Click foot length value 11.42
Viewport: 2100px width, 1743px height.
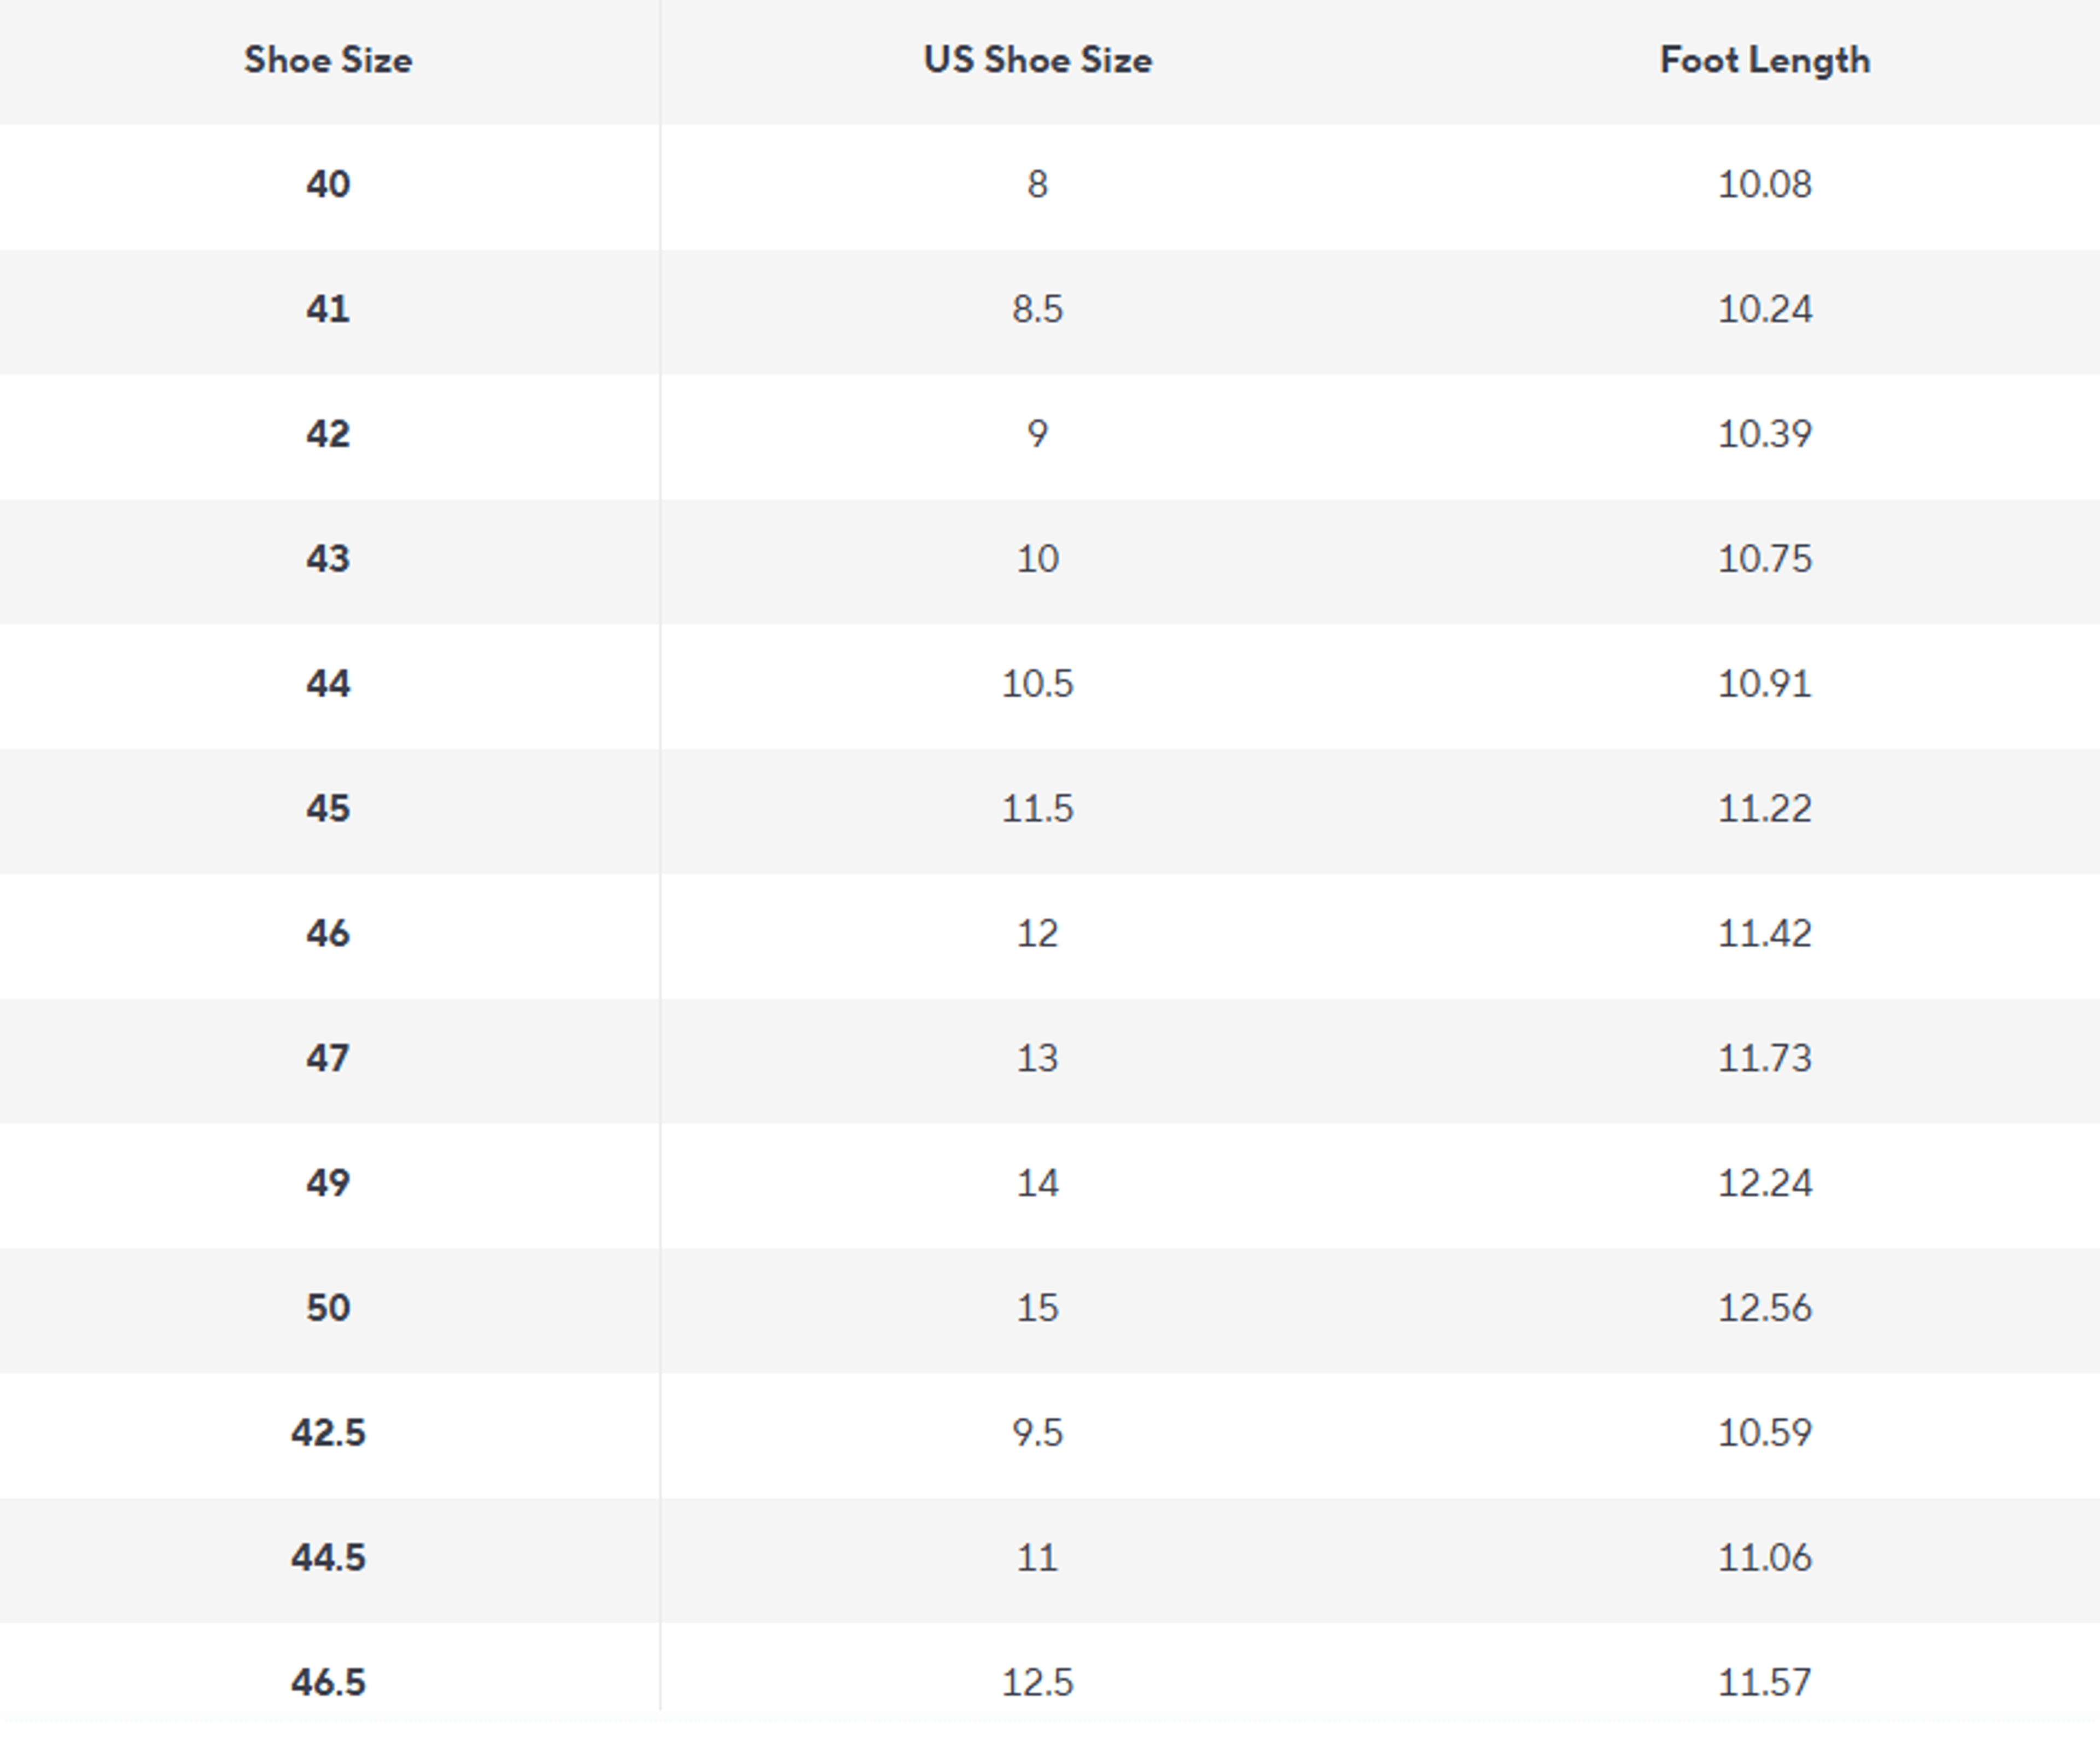[x=1765, y=934]
